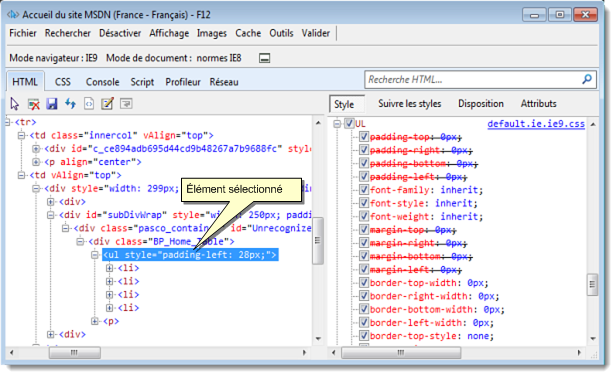Open the Images menu
616x377 pixels.
click(212, 33)
